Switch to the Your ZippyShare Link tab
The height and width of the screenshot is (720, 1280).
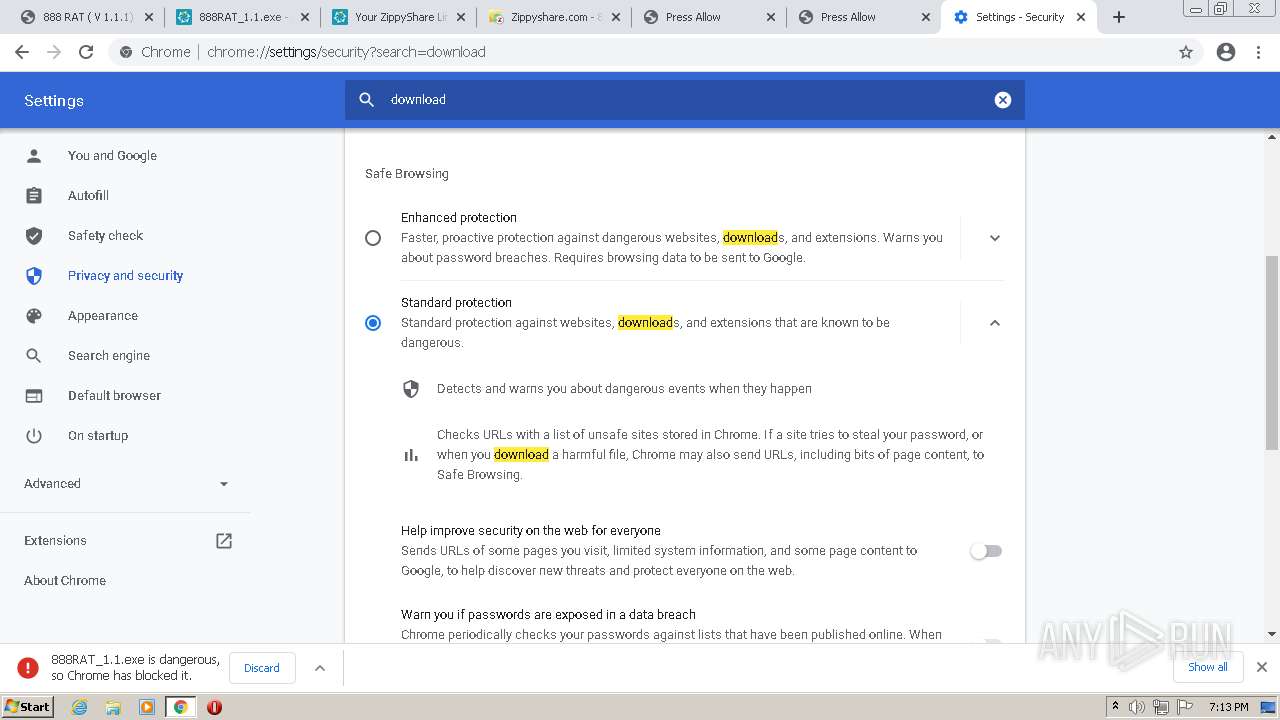(399, 17)
